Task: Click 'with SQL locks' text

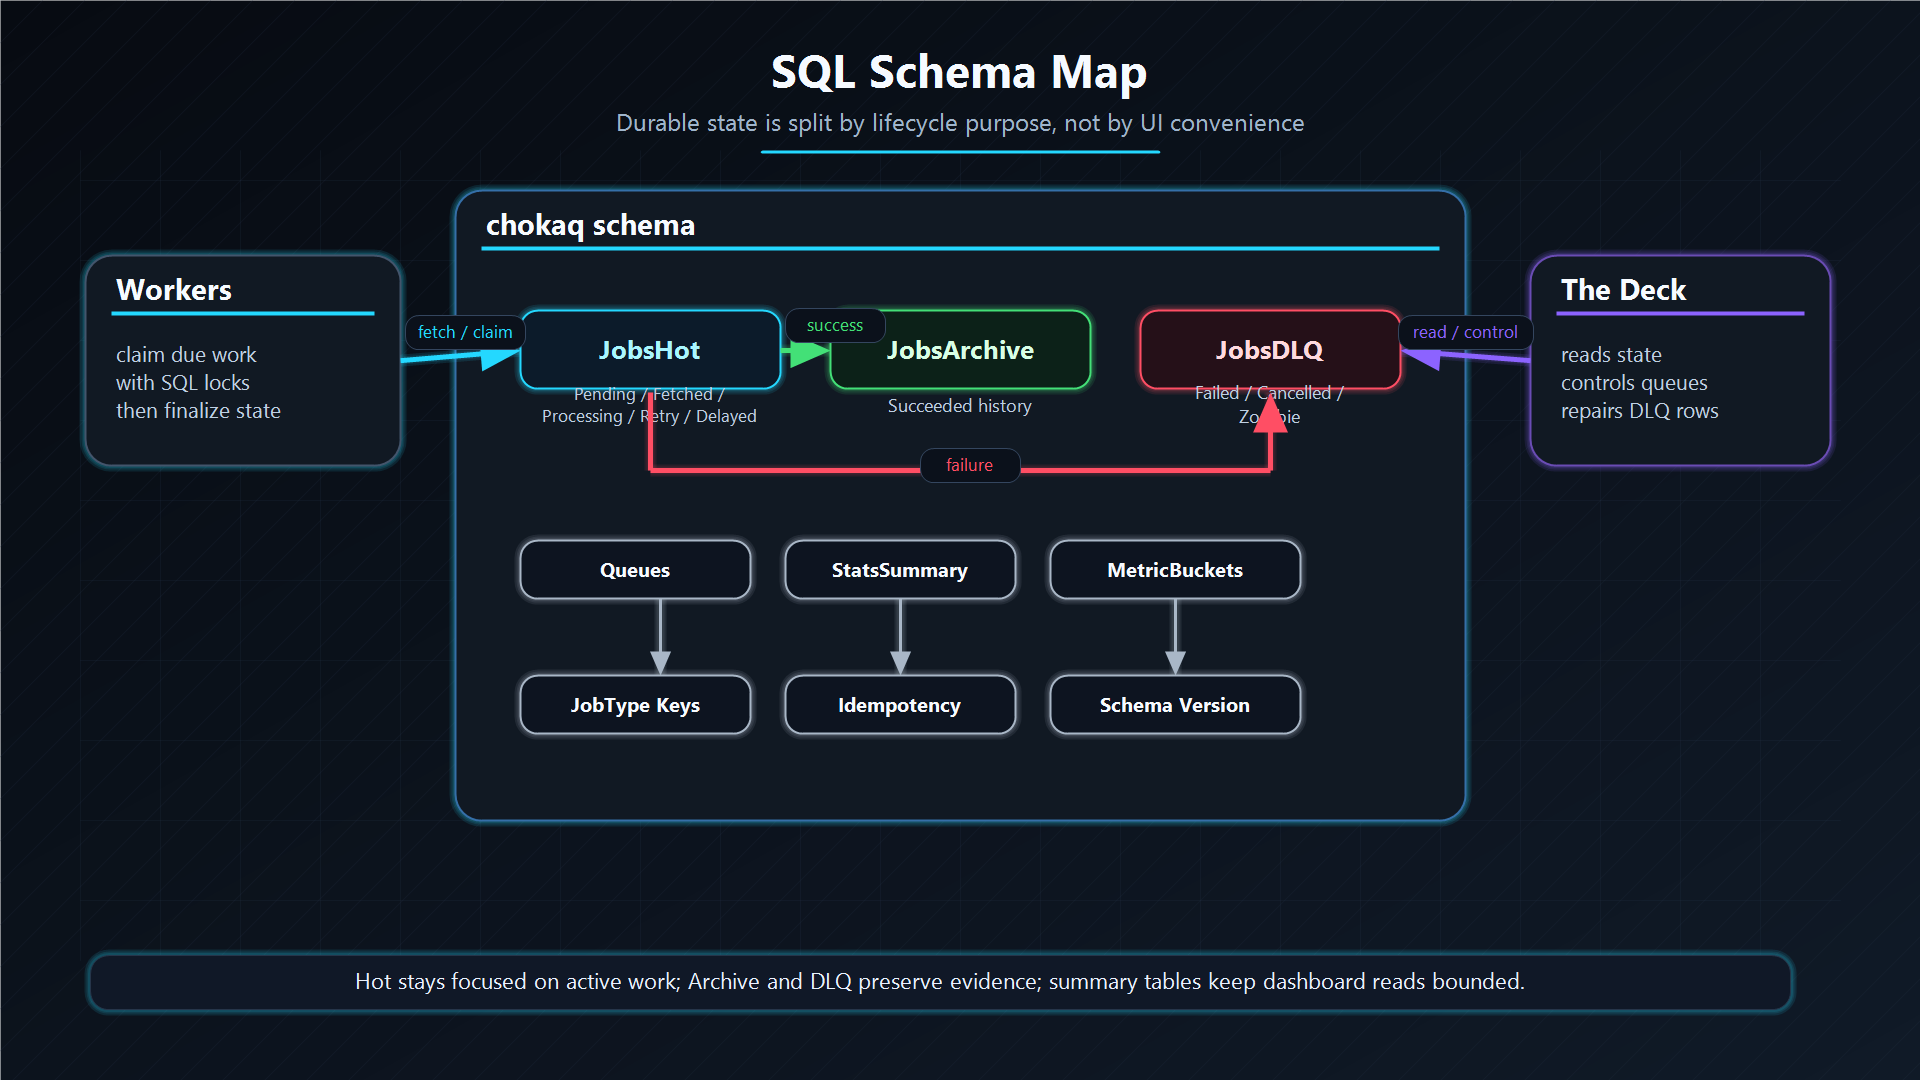Action: coord(183,383)
